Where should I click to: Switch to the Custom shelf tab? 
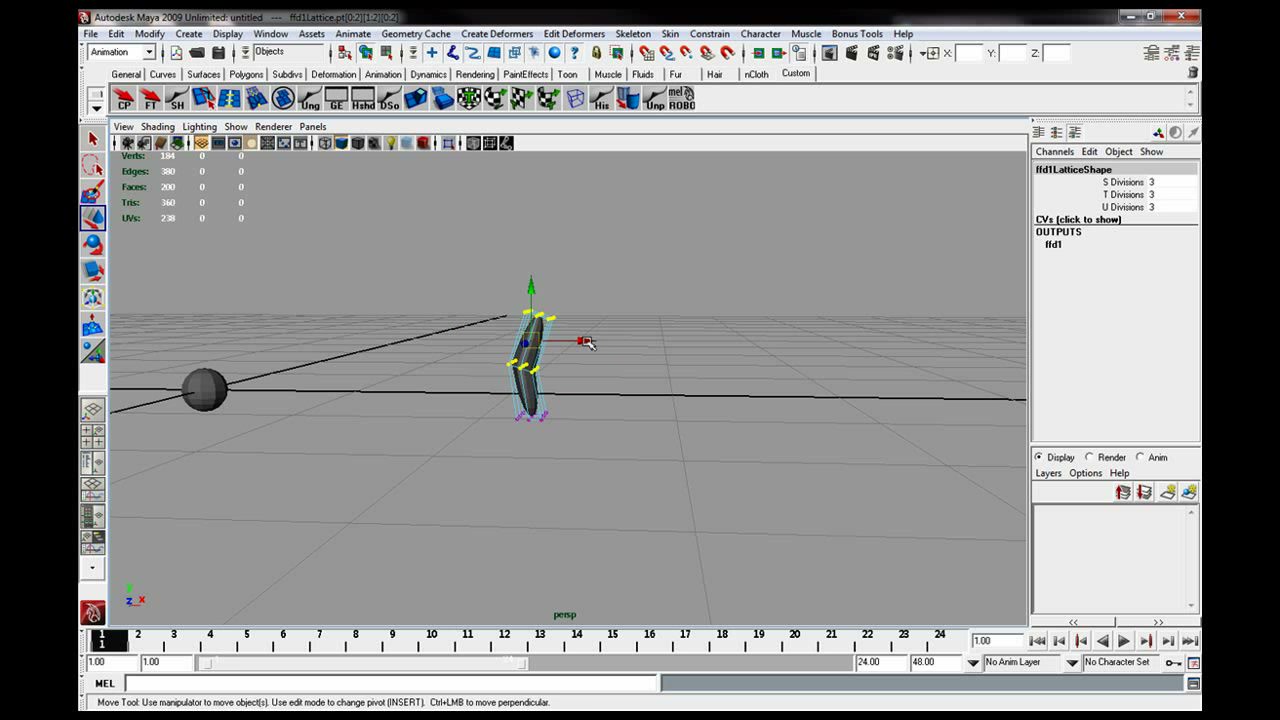point(796,73)
